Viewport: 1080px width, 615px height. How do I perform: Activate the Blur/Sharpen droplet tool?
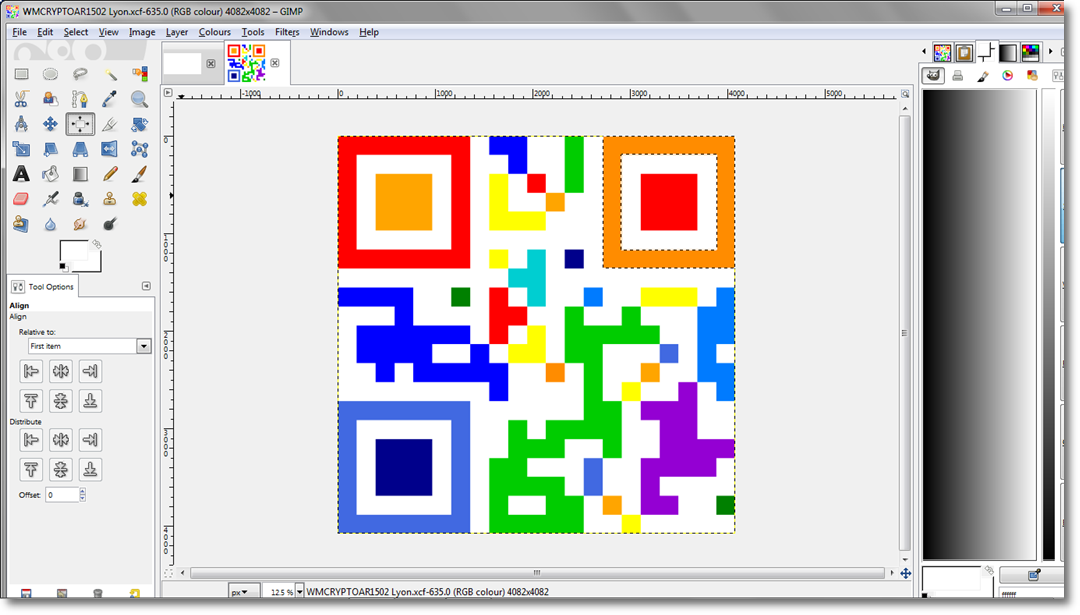tap(50, 224)
